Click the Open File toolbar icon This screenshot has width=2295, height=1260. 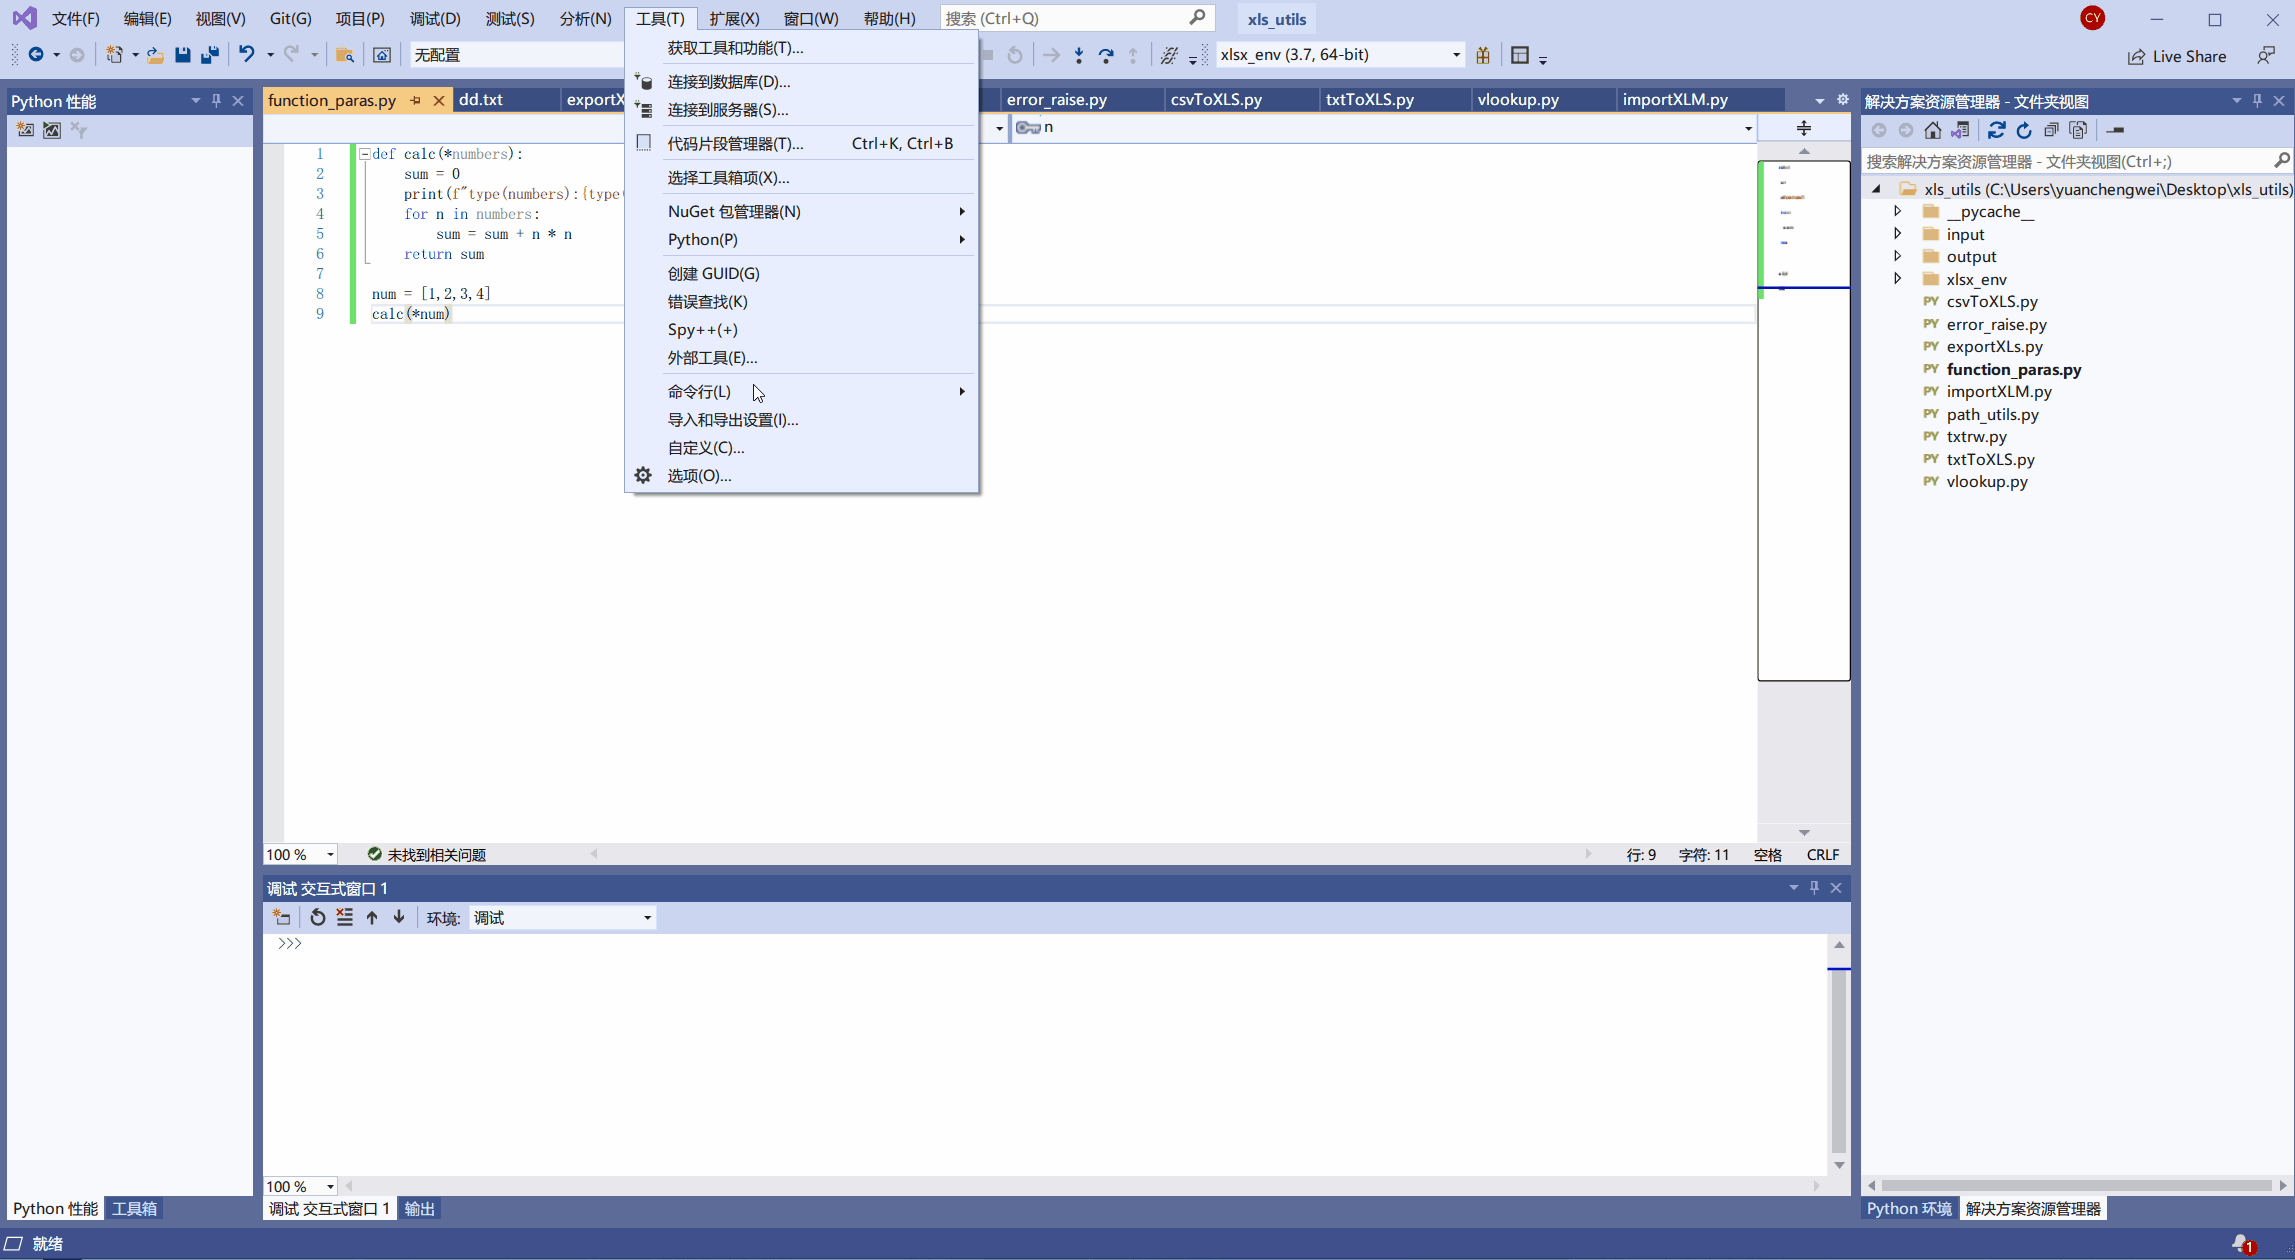(x=155, y=55)
